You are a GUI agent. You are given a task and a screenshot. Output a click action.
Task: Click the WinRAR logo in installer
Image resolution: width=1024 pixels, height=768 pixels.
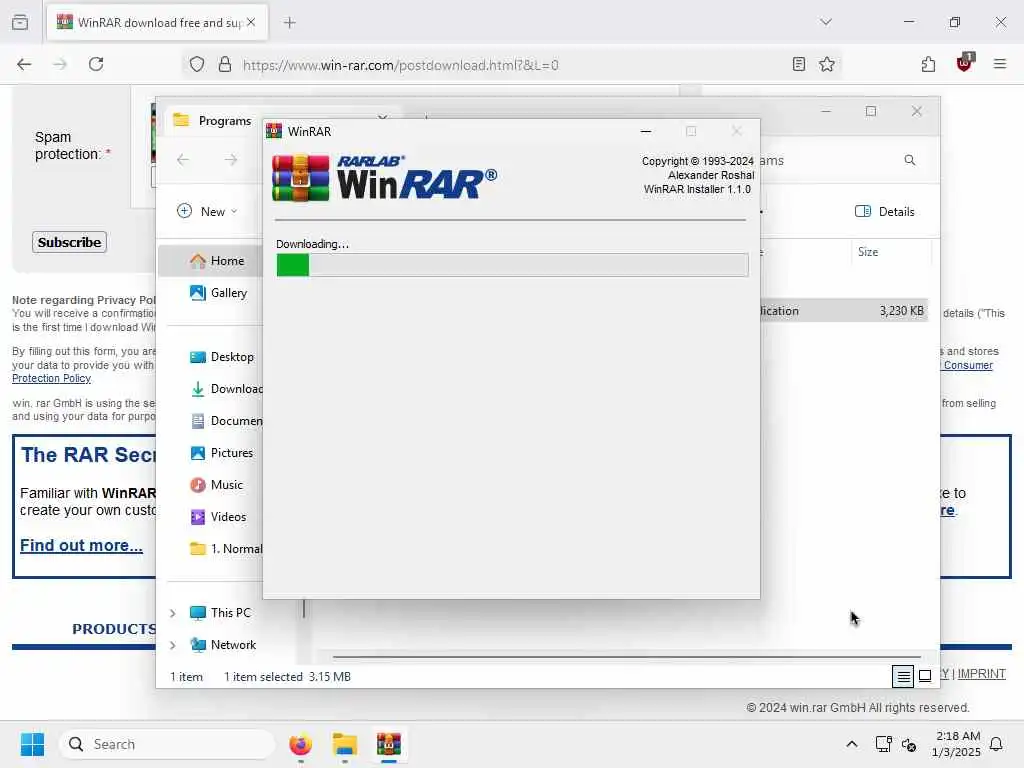pyautogui.click(x=384, y=177)
